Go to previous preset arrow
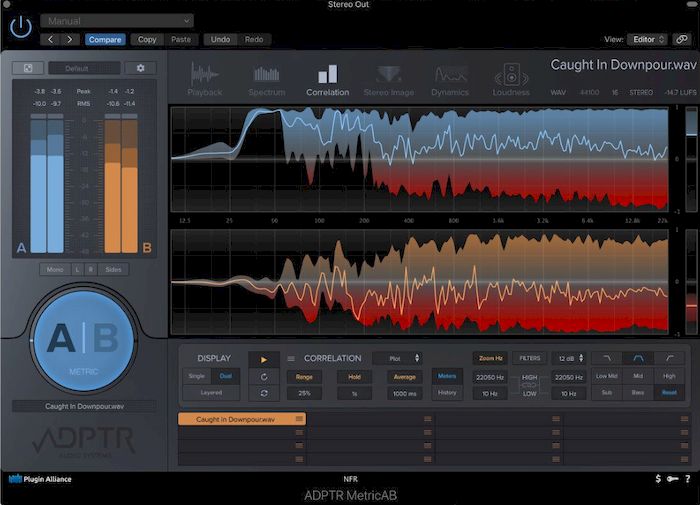The width and height of the screenshot is (700, 505). click(x=50, y=39)
